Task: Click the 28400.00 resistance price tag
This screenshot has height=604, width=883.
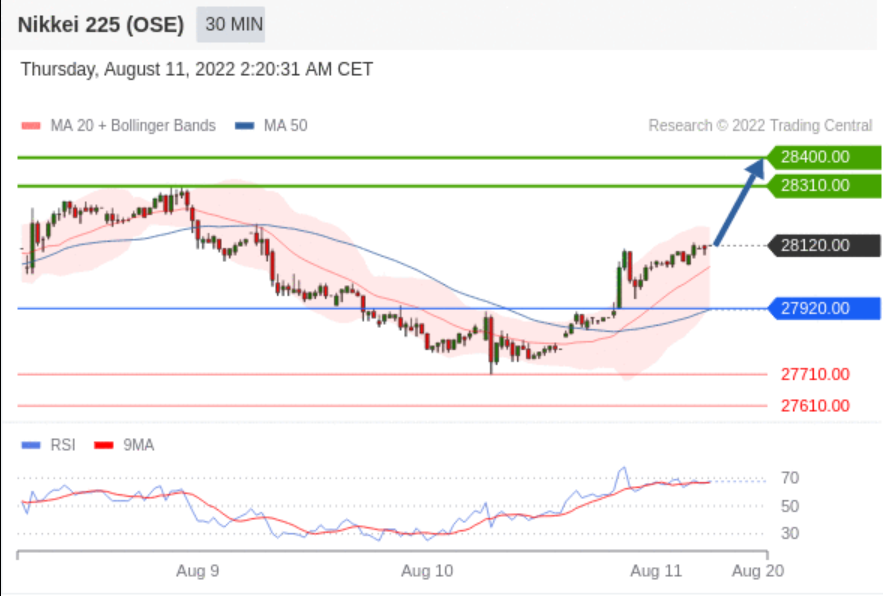Action: coord(824,157)
